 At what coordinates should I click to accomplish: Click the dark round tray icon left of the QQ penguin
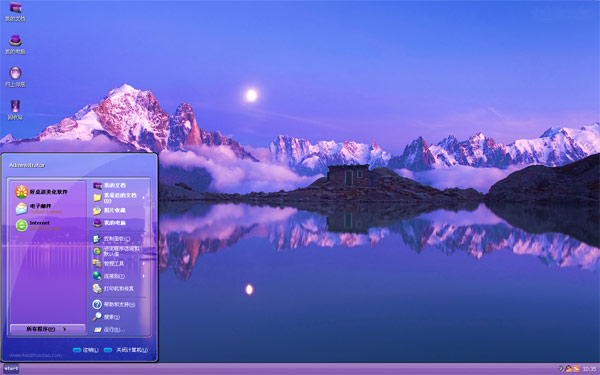click(561, 369)
